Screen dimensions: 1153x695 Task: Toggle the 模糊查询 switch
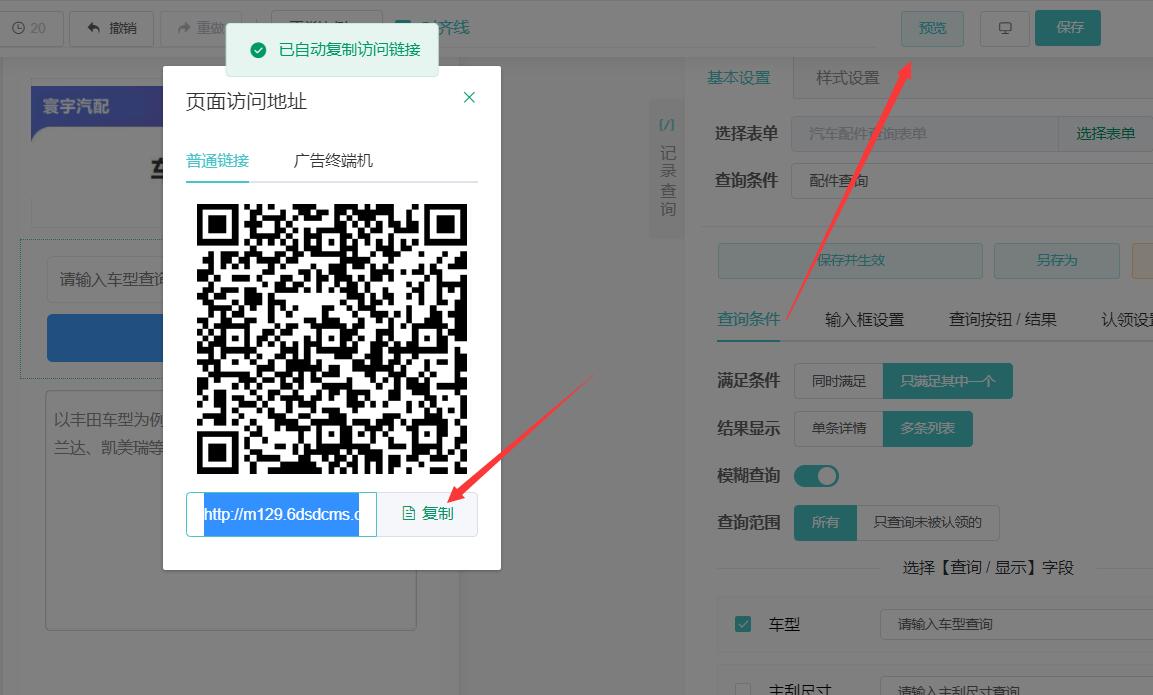[x=816, y=476]
